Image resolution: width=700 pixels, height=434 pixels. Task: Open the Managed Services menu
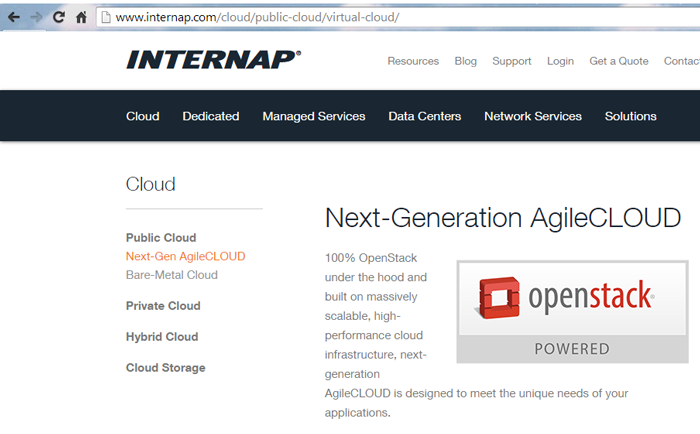coord(314,116)
